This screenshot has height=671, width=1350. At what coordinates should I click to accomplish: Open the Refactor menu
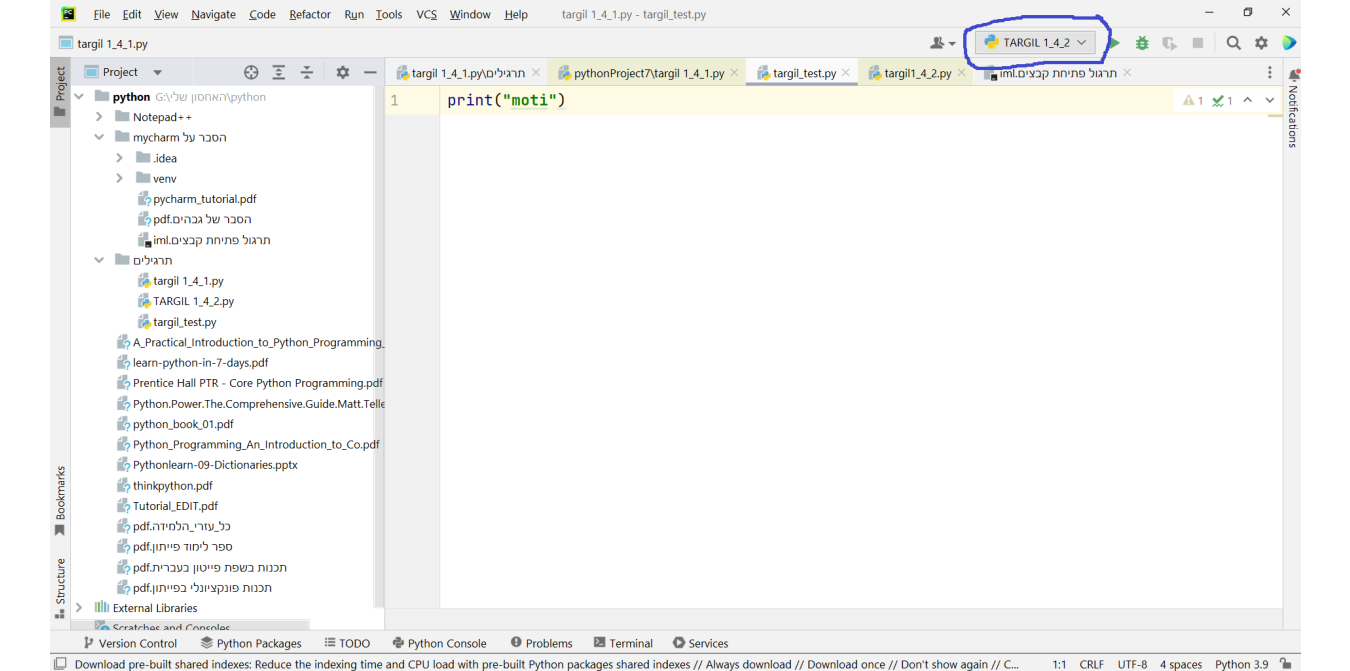(x=310, y=14)
